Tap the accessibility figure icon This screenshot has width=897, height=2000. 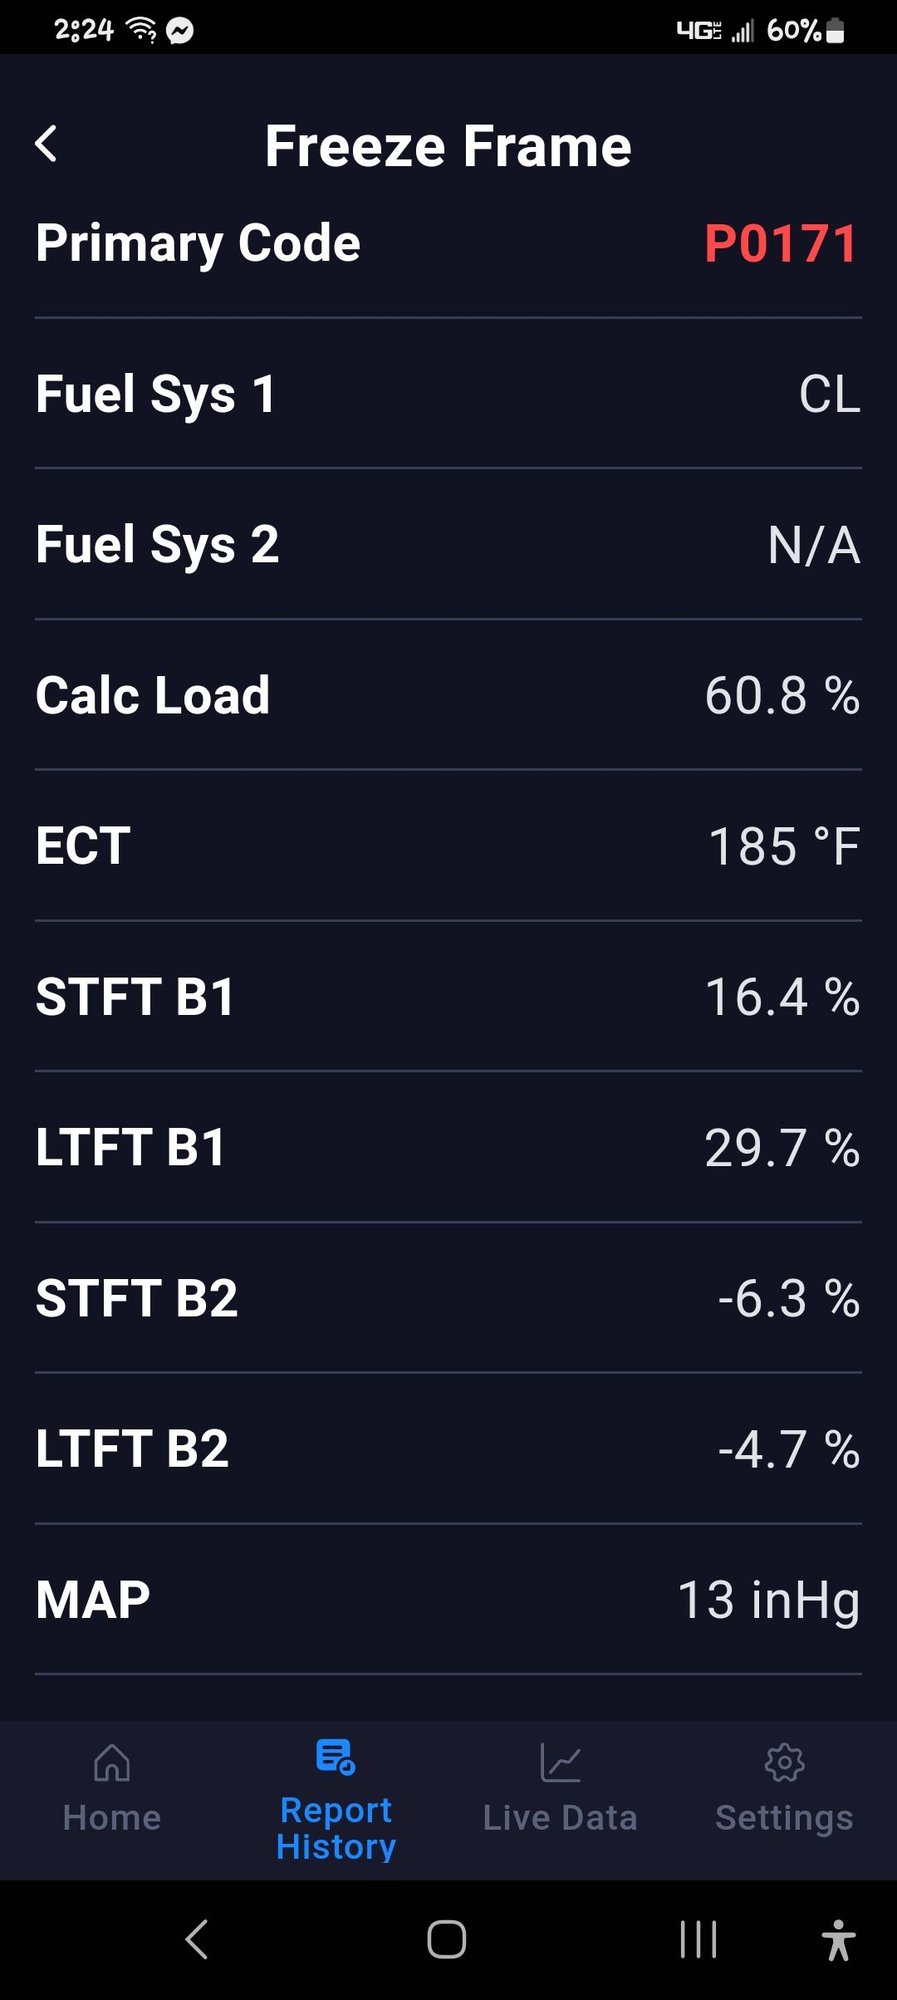click(x=838, y=1940)
